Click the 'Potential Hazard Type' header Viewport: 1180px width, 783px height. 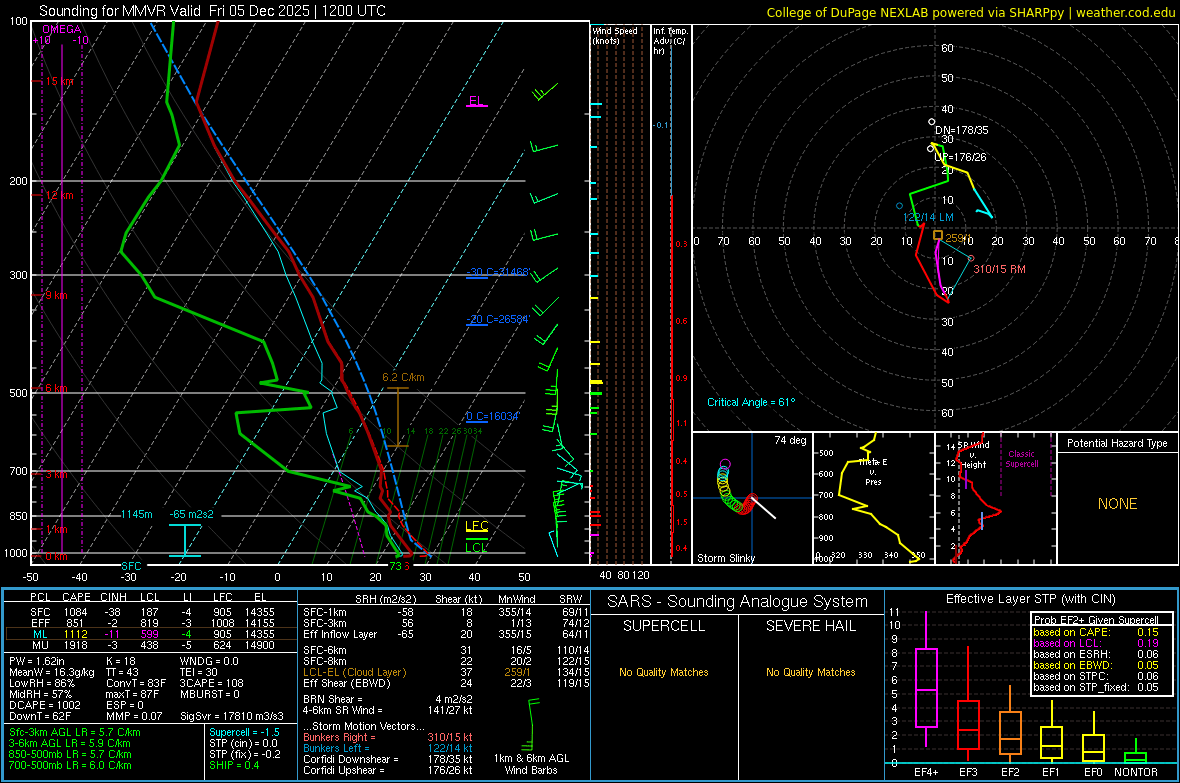pyautogui.click(x=1117, y=443)
